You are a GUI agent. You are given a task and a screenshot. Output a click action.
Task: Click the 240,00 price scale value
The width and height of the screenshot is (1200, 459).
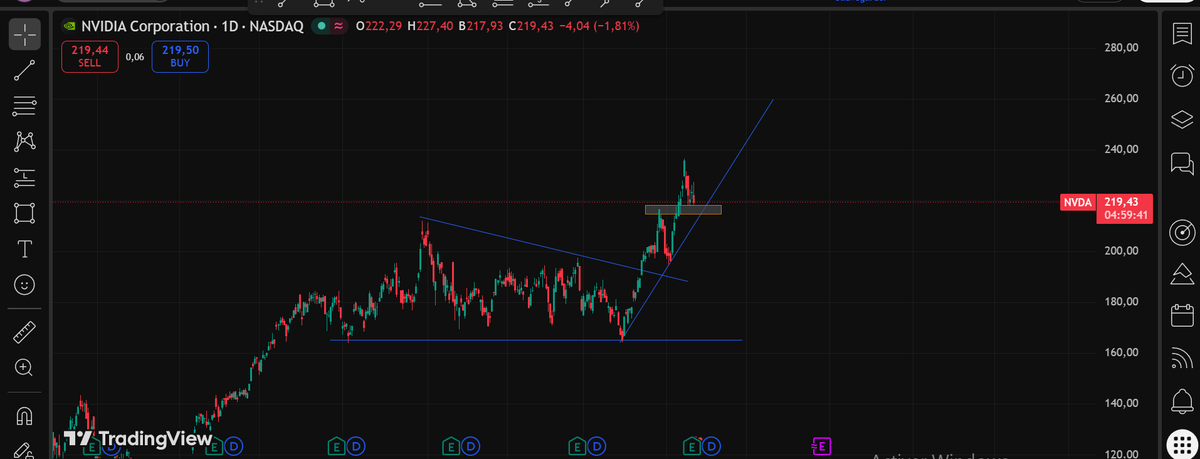coord(1121,149)
